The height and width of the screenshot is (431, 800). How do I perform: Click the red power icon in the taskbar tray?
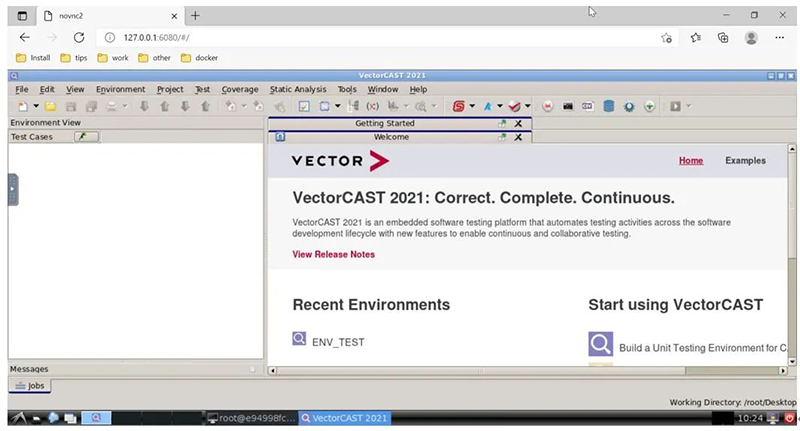coord(790,418)
